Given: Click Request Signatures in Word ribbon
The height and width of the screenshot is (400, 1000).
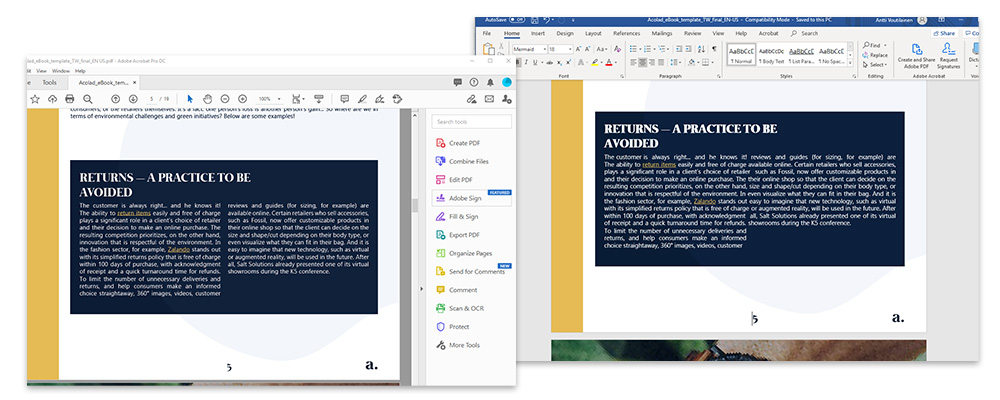Looking at the screenshot, I should click(948, 55).
